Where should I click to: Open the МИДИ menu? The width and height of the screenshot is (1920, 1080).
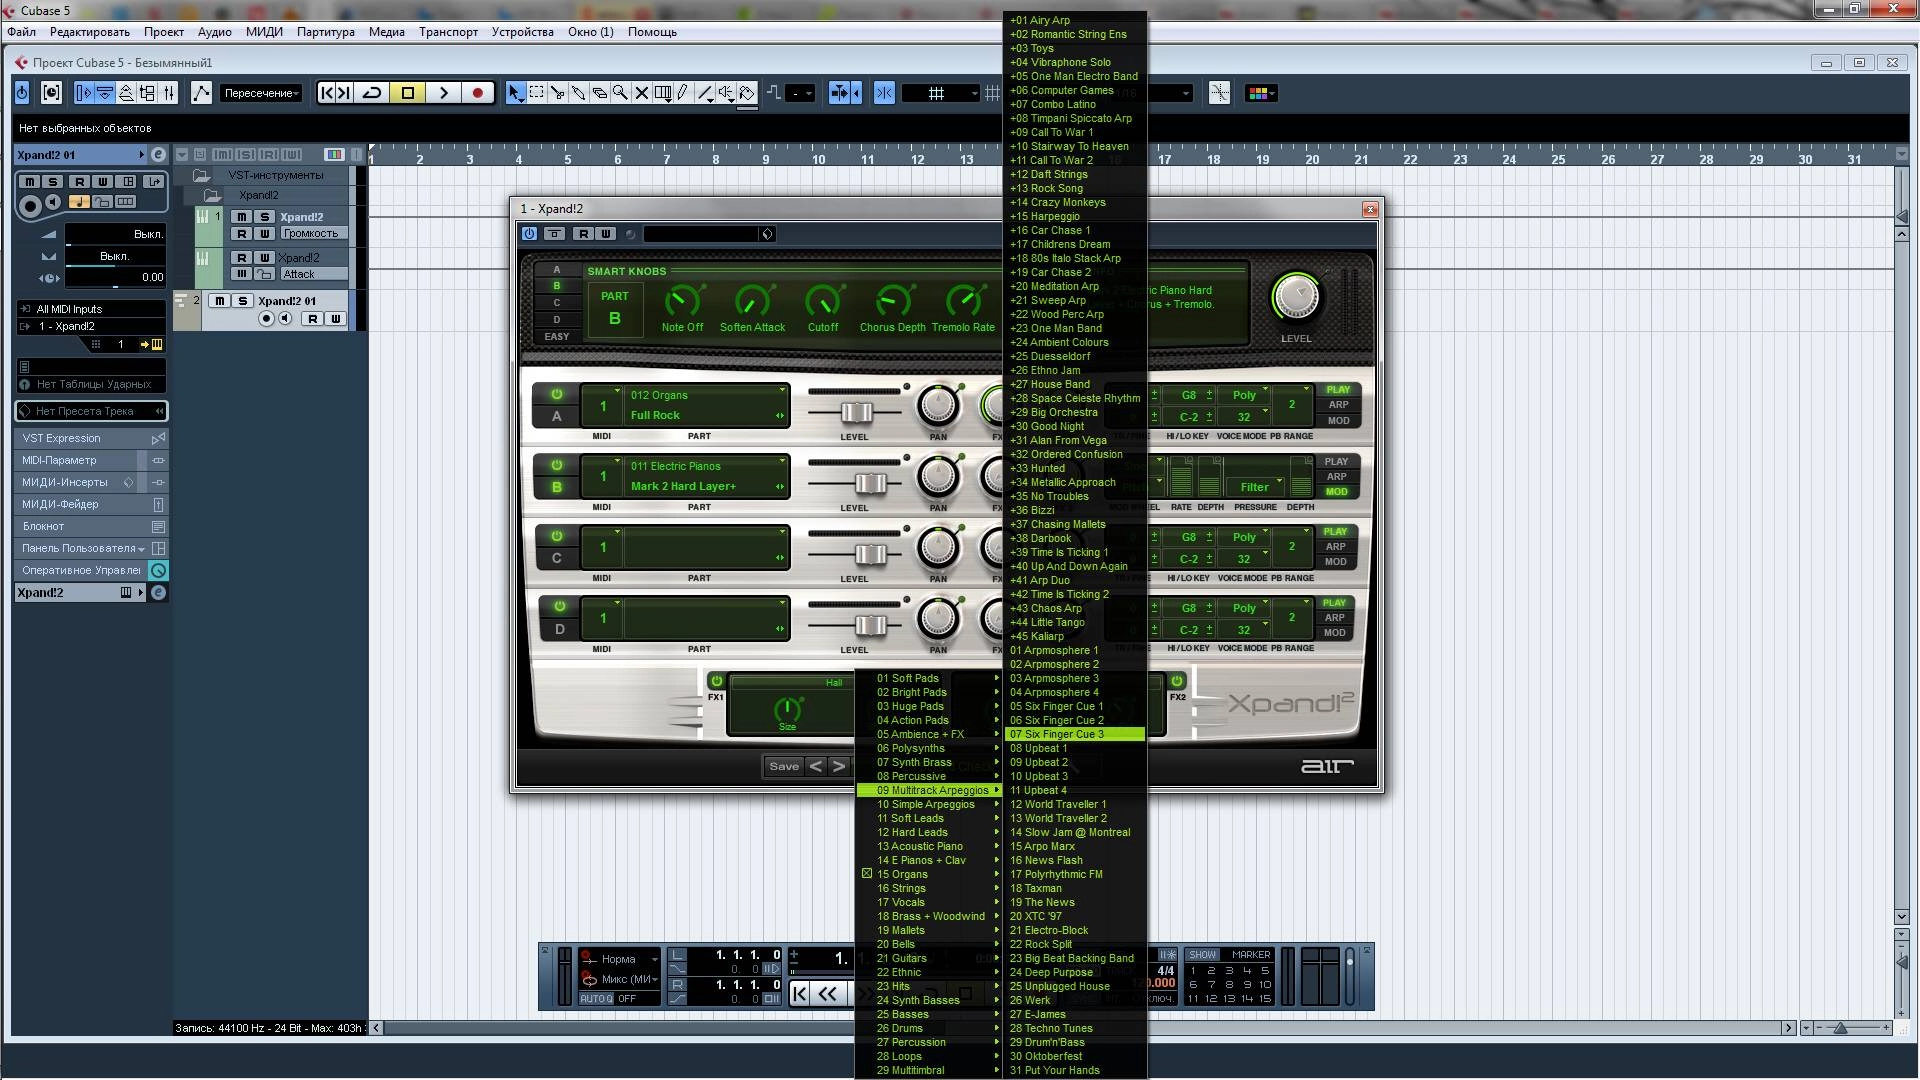(x=264, y=32)
